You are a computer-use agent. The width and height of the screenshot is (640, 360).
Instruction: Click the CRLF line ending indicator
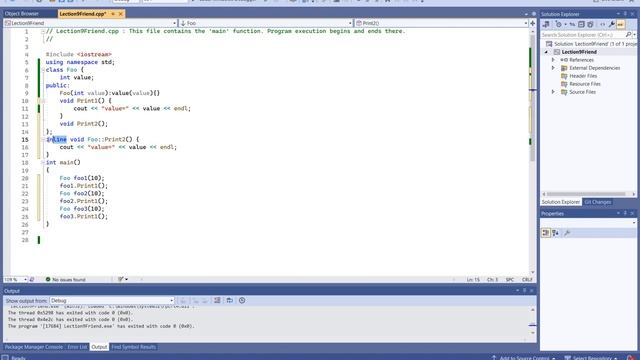point(527,280)
